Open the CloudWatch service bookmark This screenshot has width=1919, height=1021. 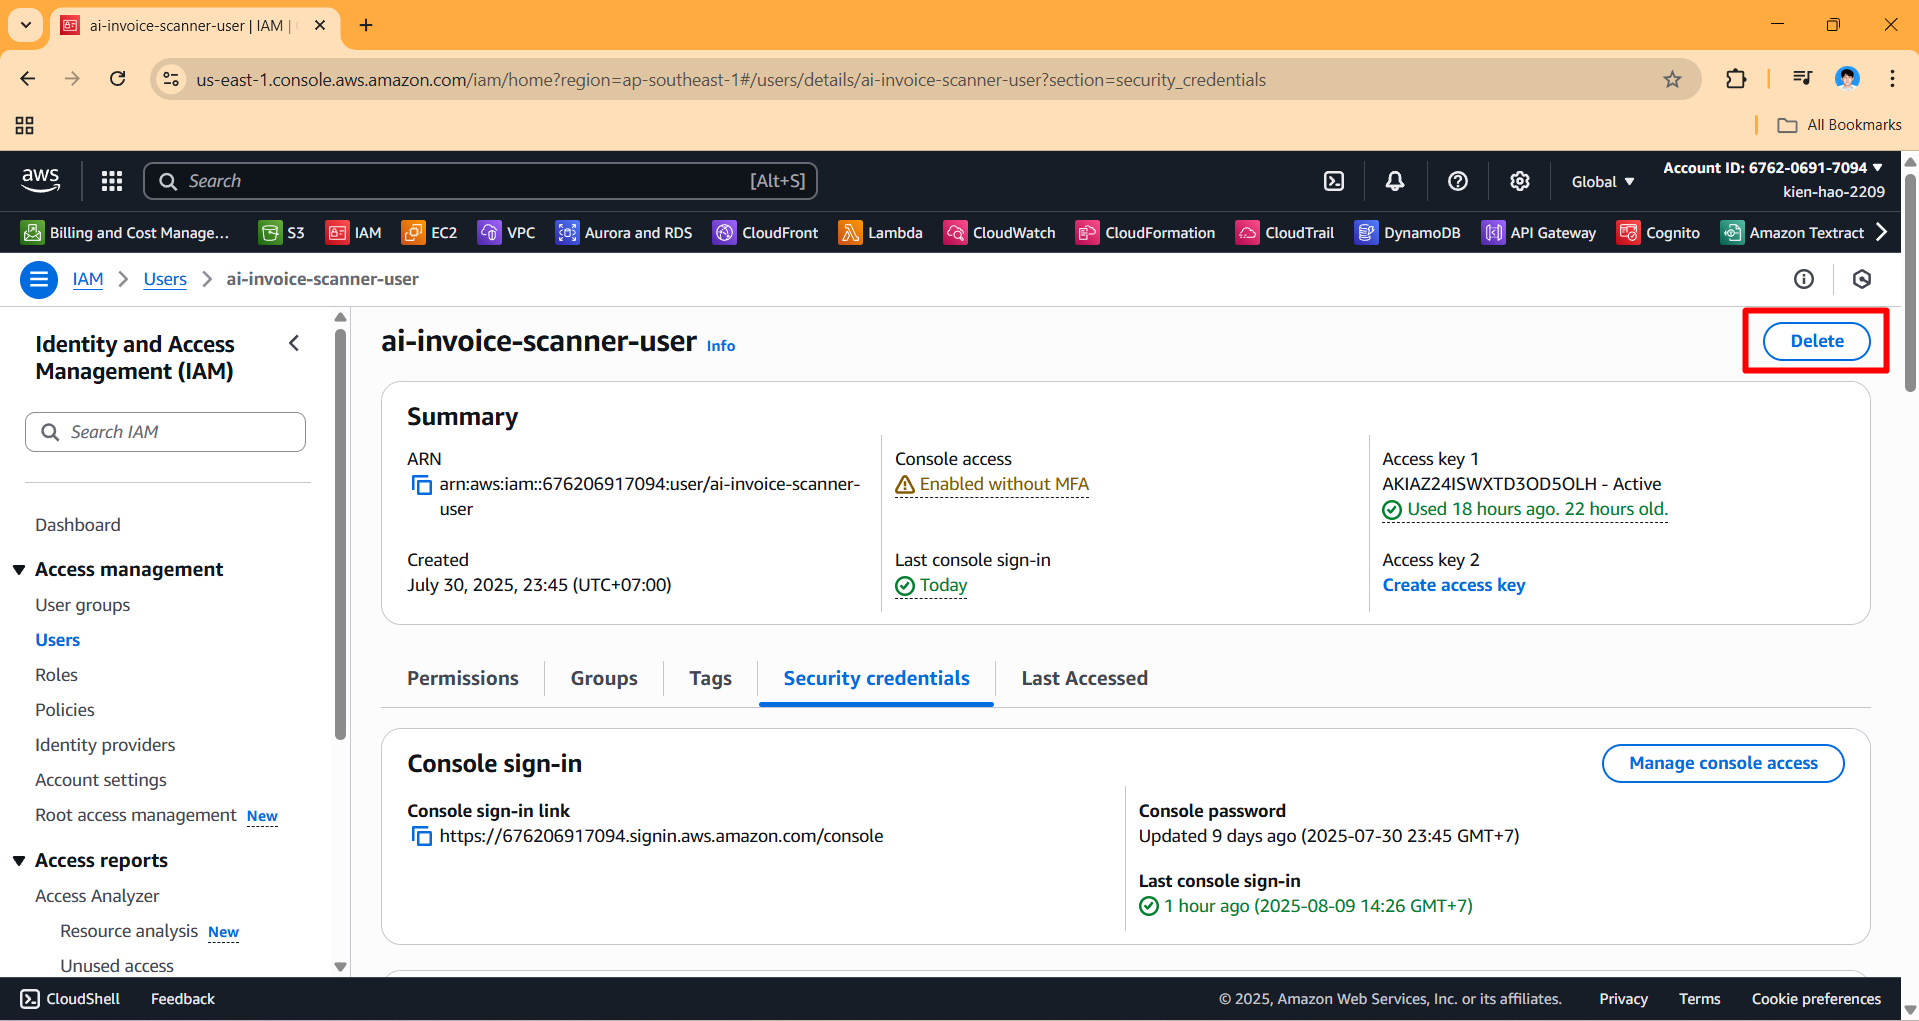(999, 232)
